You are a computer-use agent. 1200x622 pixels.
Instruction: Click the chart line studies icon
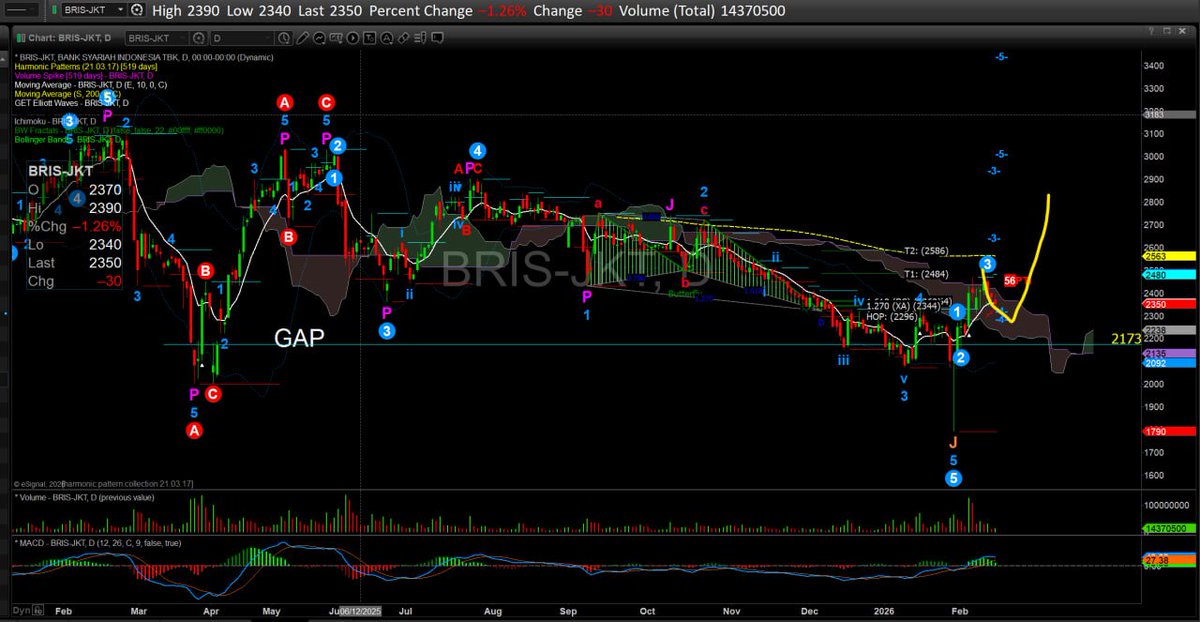[319, 37]
